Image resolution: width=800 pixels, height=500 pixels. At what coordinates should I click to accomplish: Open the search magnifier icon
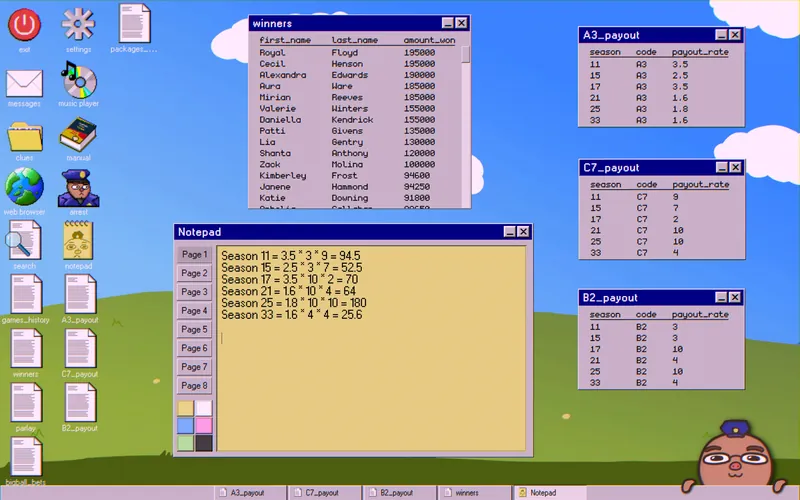[24, 240]
